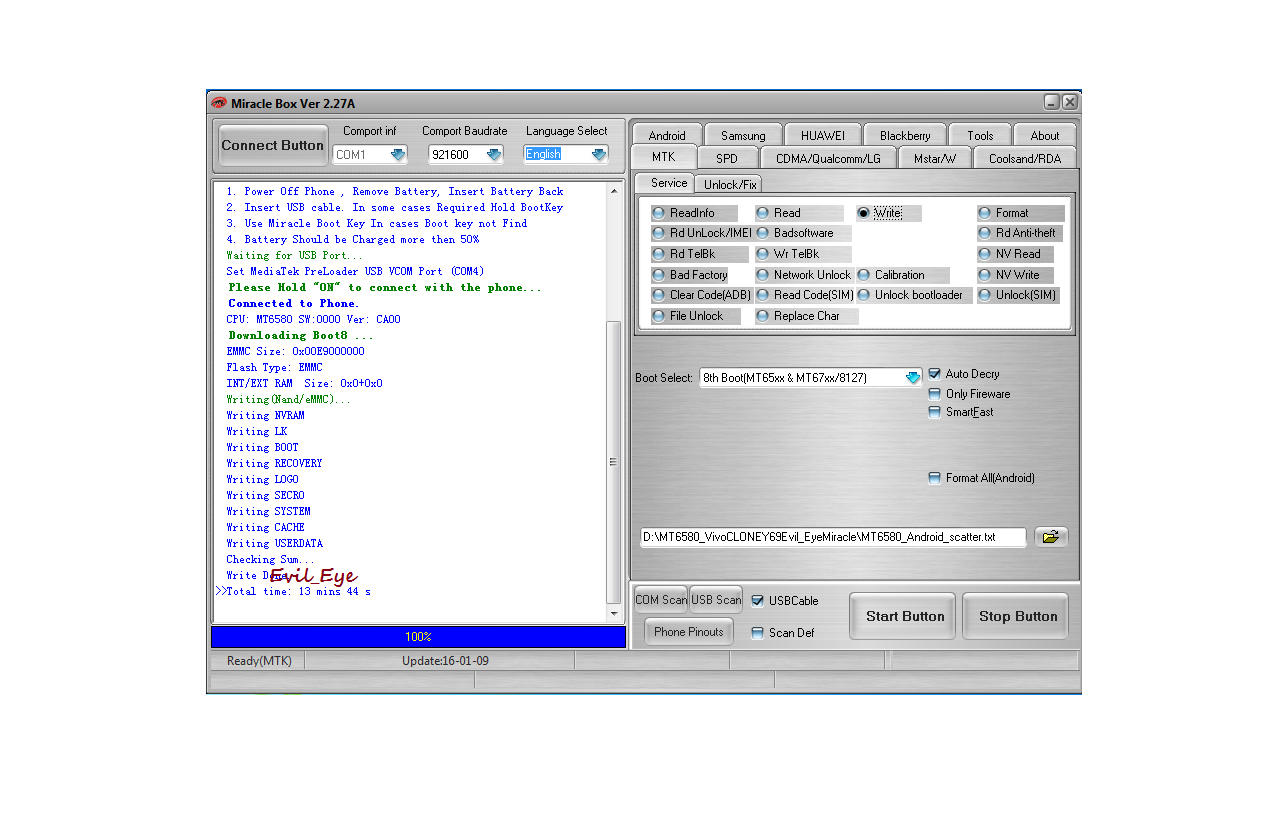Select the Badsoftware option
Screen dimensions: 1274x834
(803, 233)
